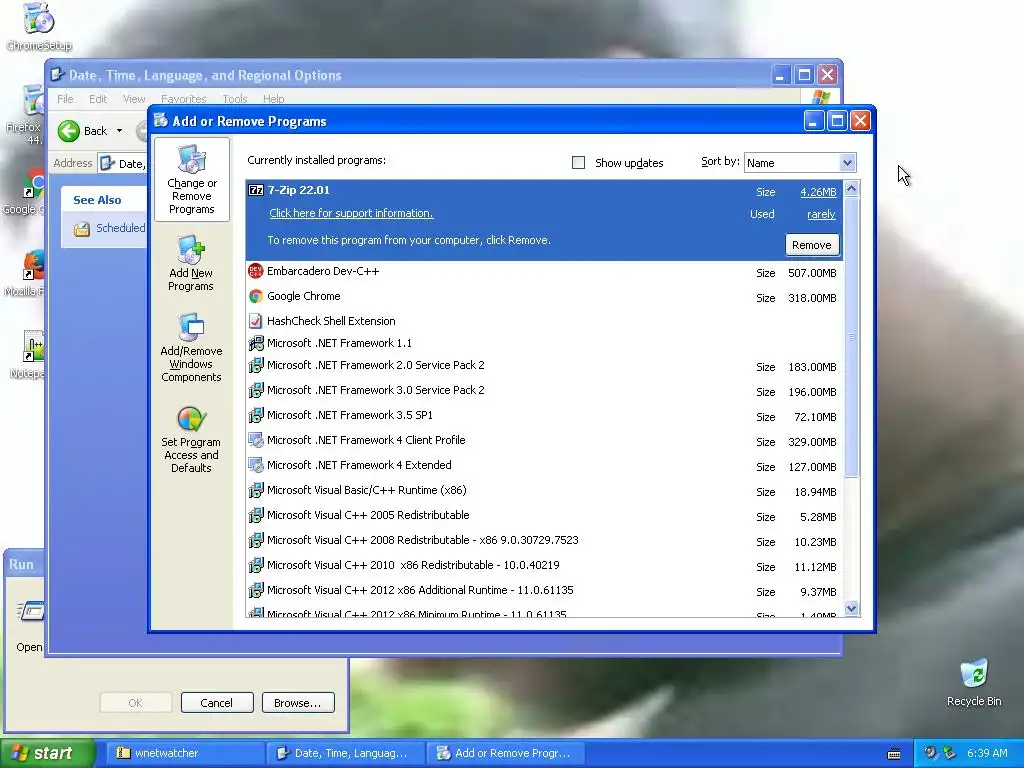Select Microsoft .NET Framework 1.1 entry
The image size is (1024, 768).
(x=545, y=343)
